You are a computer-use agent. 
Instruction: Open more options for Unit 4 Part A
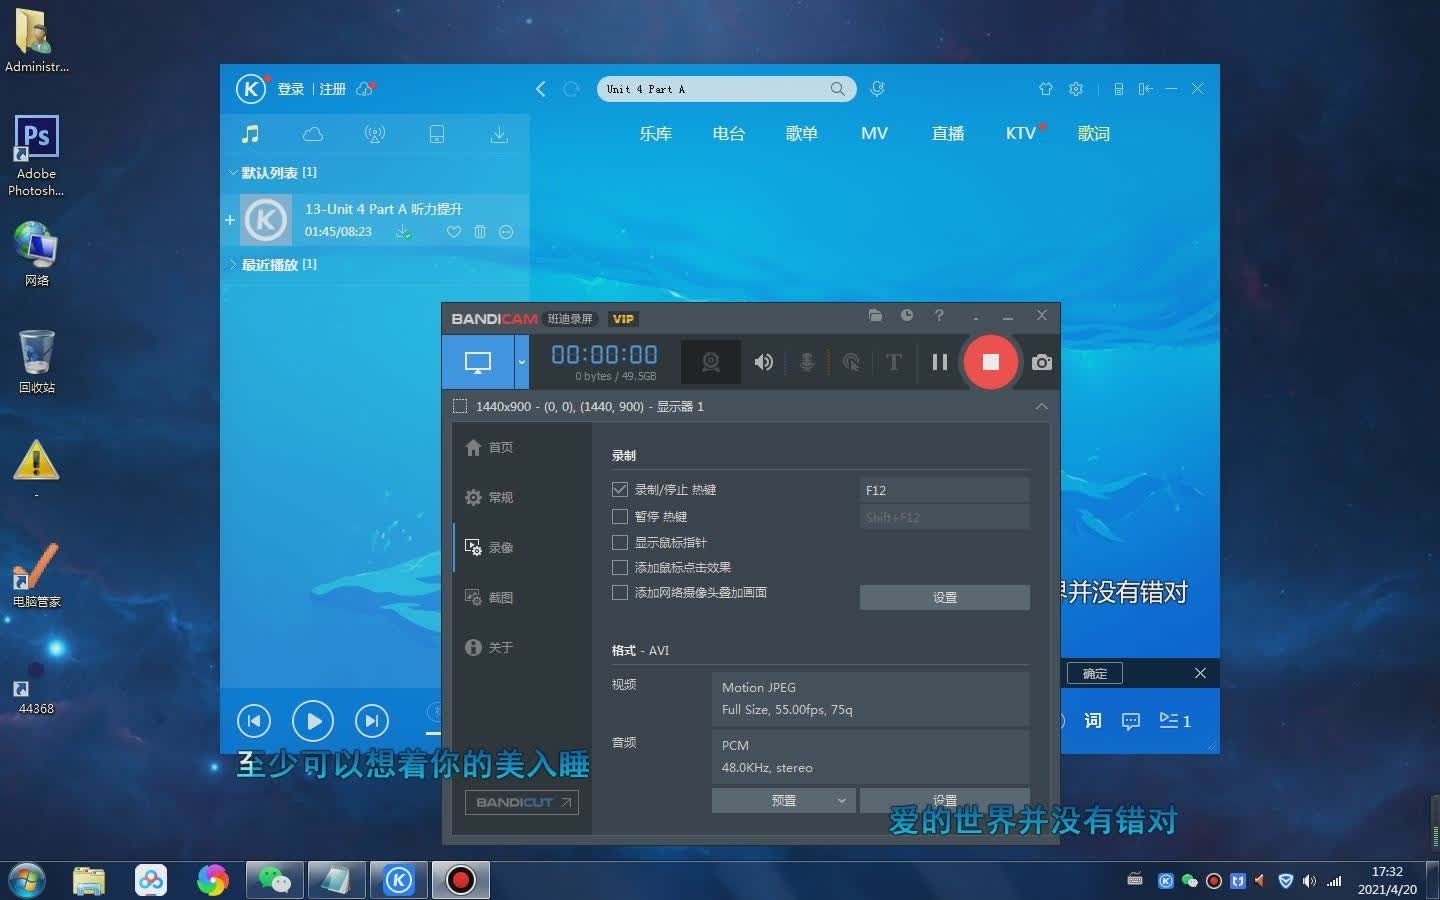[506, 232]
